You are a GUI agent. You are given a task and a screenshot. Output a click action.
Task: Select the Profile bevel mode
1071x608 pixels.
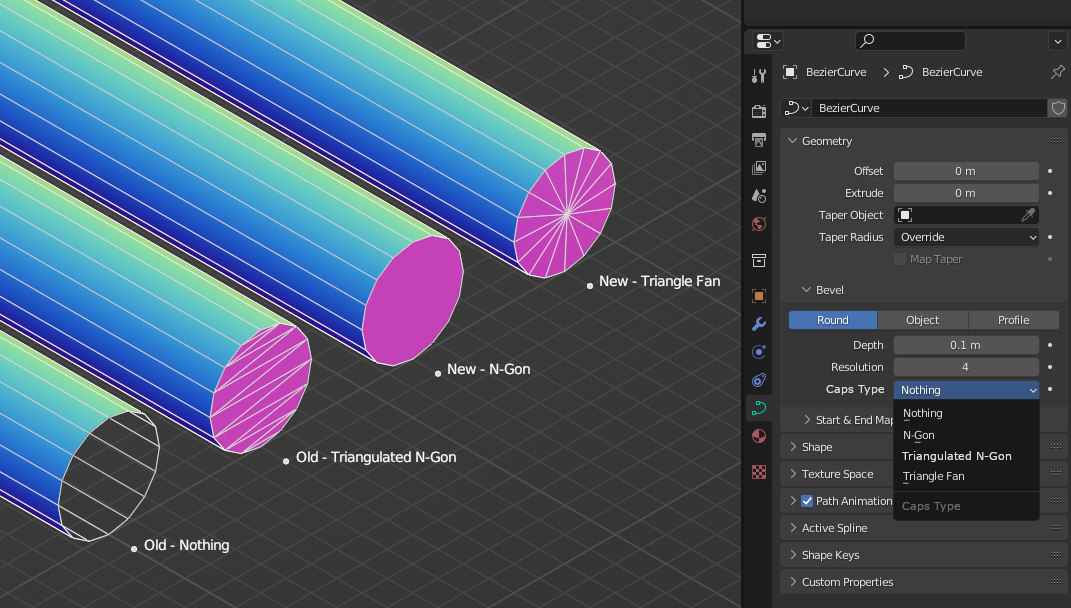tap(1014, 320)
